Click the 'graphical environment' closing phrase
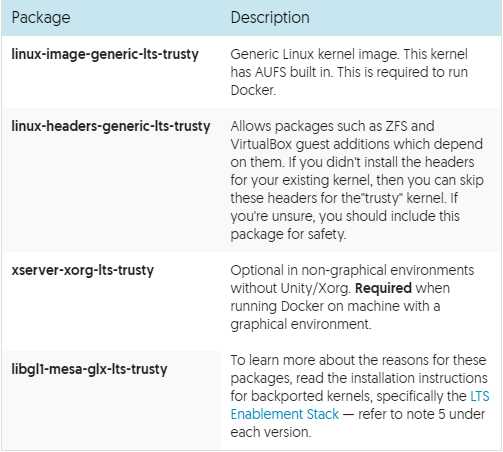The width and height of the screenshot is (503, 452). [x=301, y=324]
